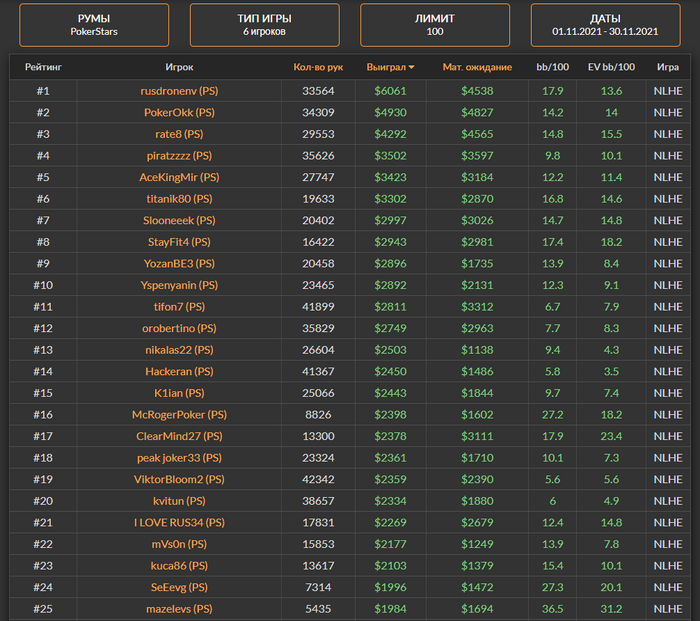Sort table by EV bb/100 column
This screenshot has height=621, width=700.
[x=611, y=68]
